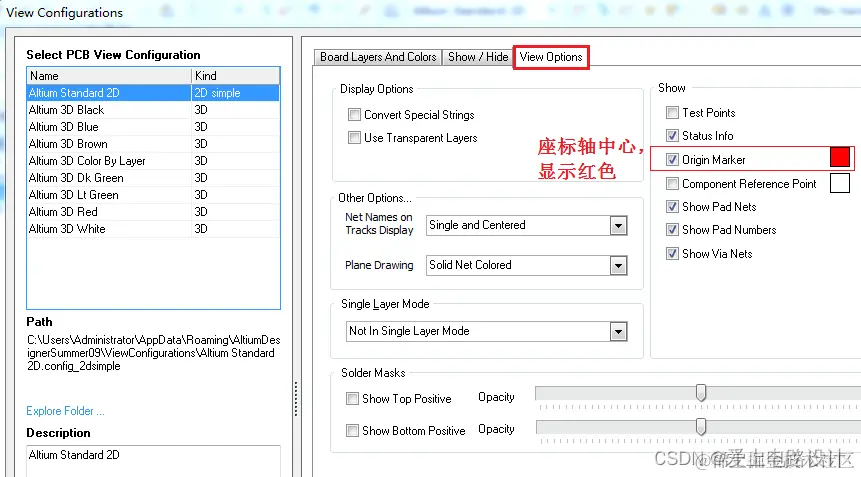The height and width of the screenshot is (477, 861).
Task: Select Altium 3D White configuration
Action: tap(153, 229)
